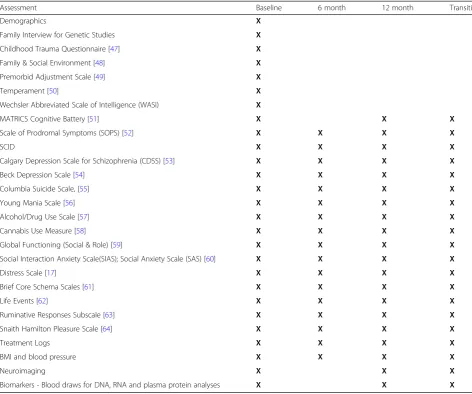Follow citation [58] for Cannabis Use Measure

(x=80, y=231)
